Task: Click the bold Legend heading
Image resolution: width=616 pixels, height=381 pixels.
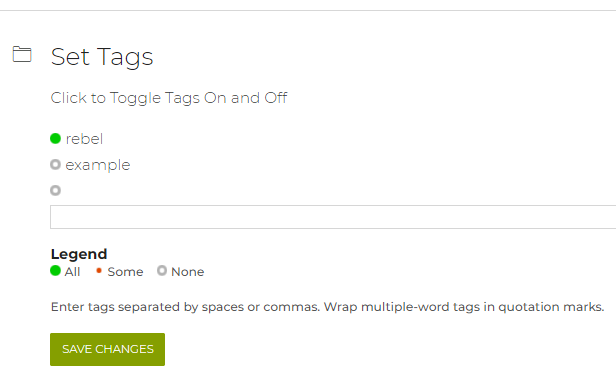Action: (x=79, y=254)
